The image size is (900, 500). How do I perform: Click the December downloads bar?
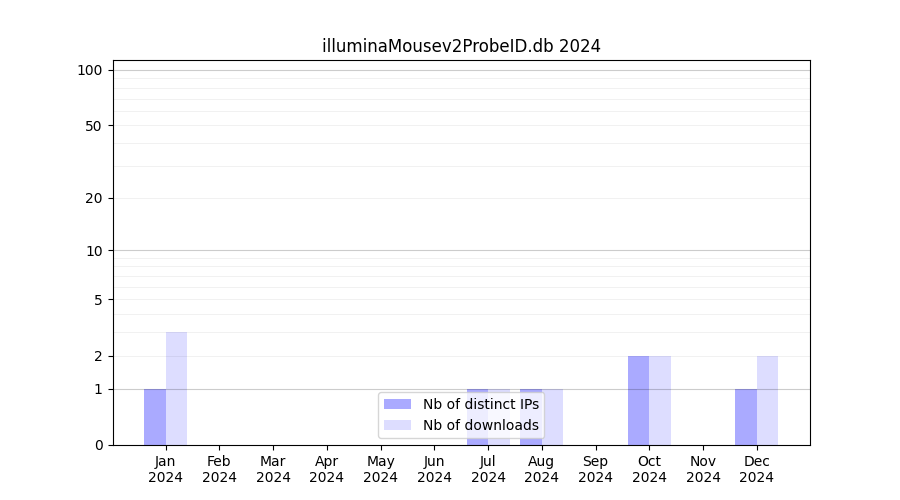767,400
